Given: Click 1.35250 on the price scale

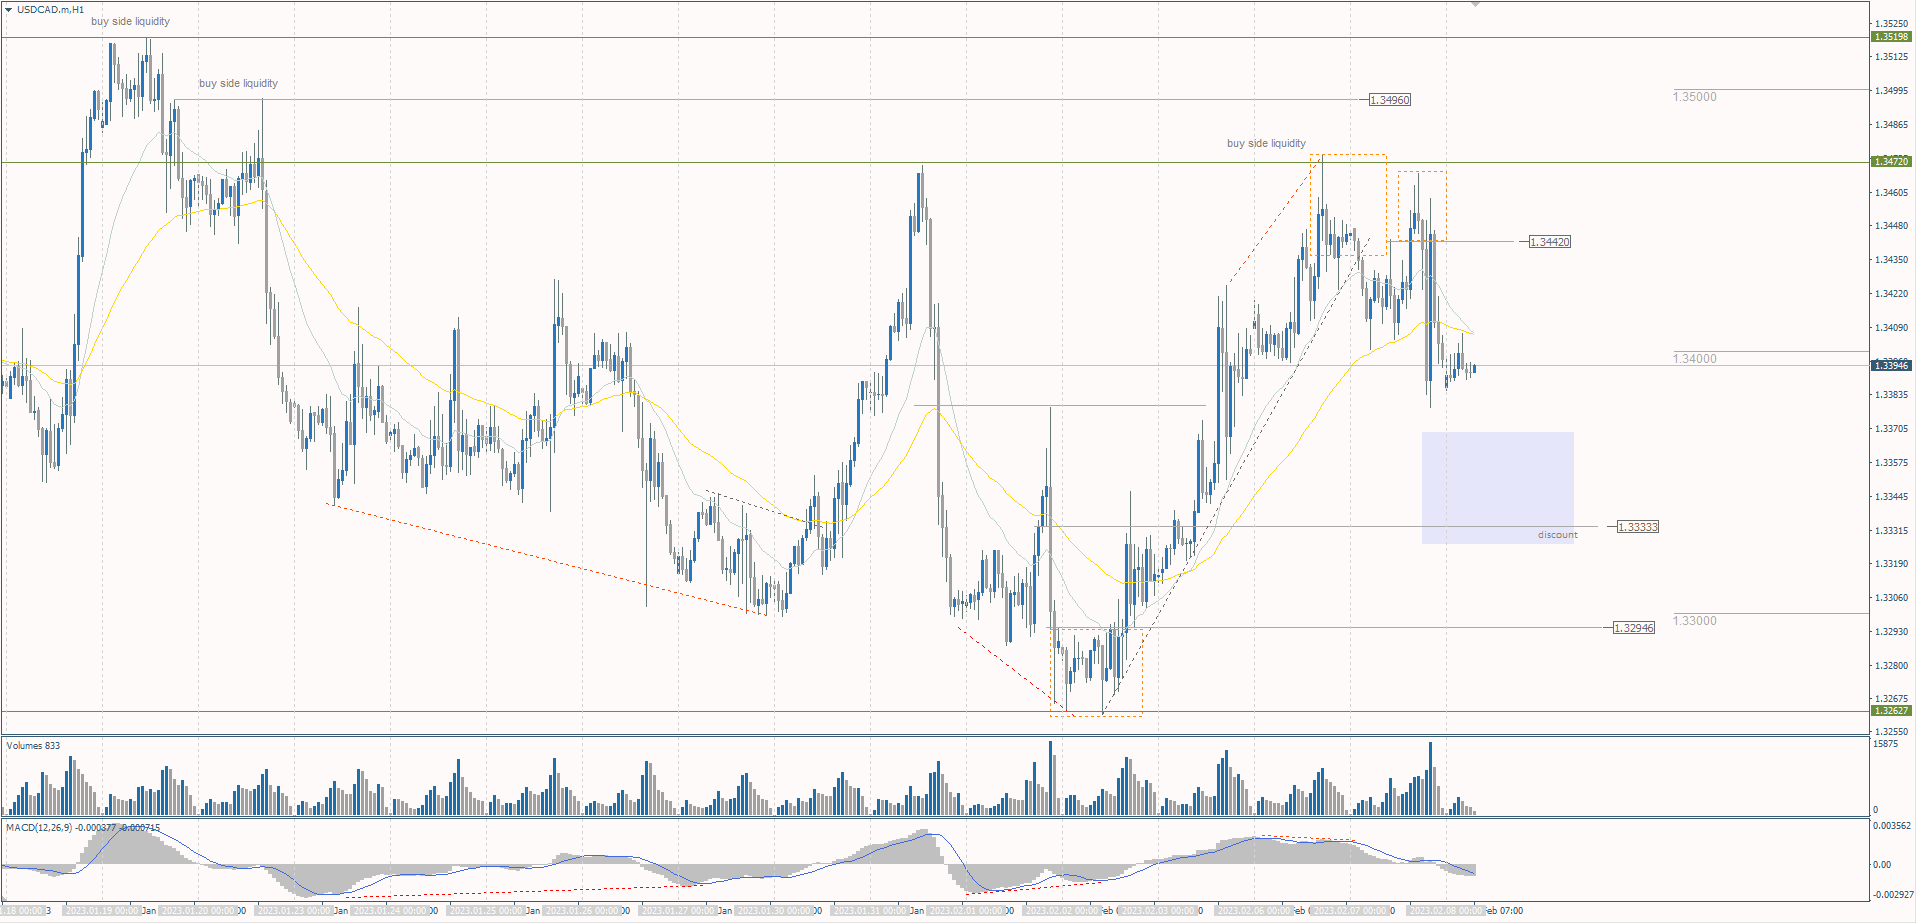Looking at the screenshot, I should (1892, 23).
